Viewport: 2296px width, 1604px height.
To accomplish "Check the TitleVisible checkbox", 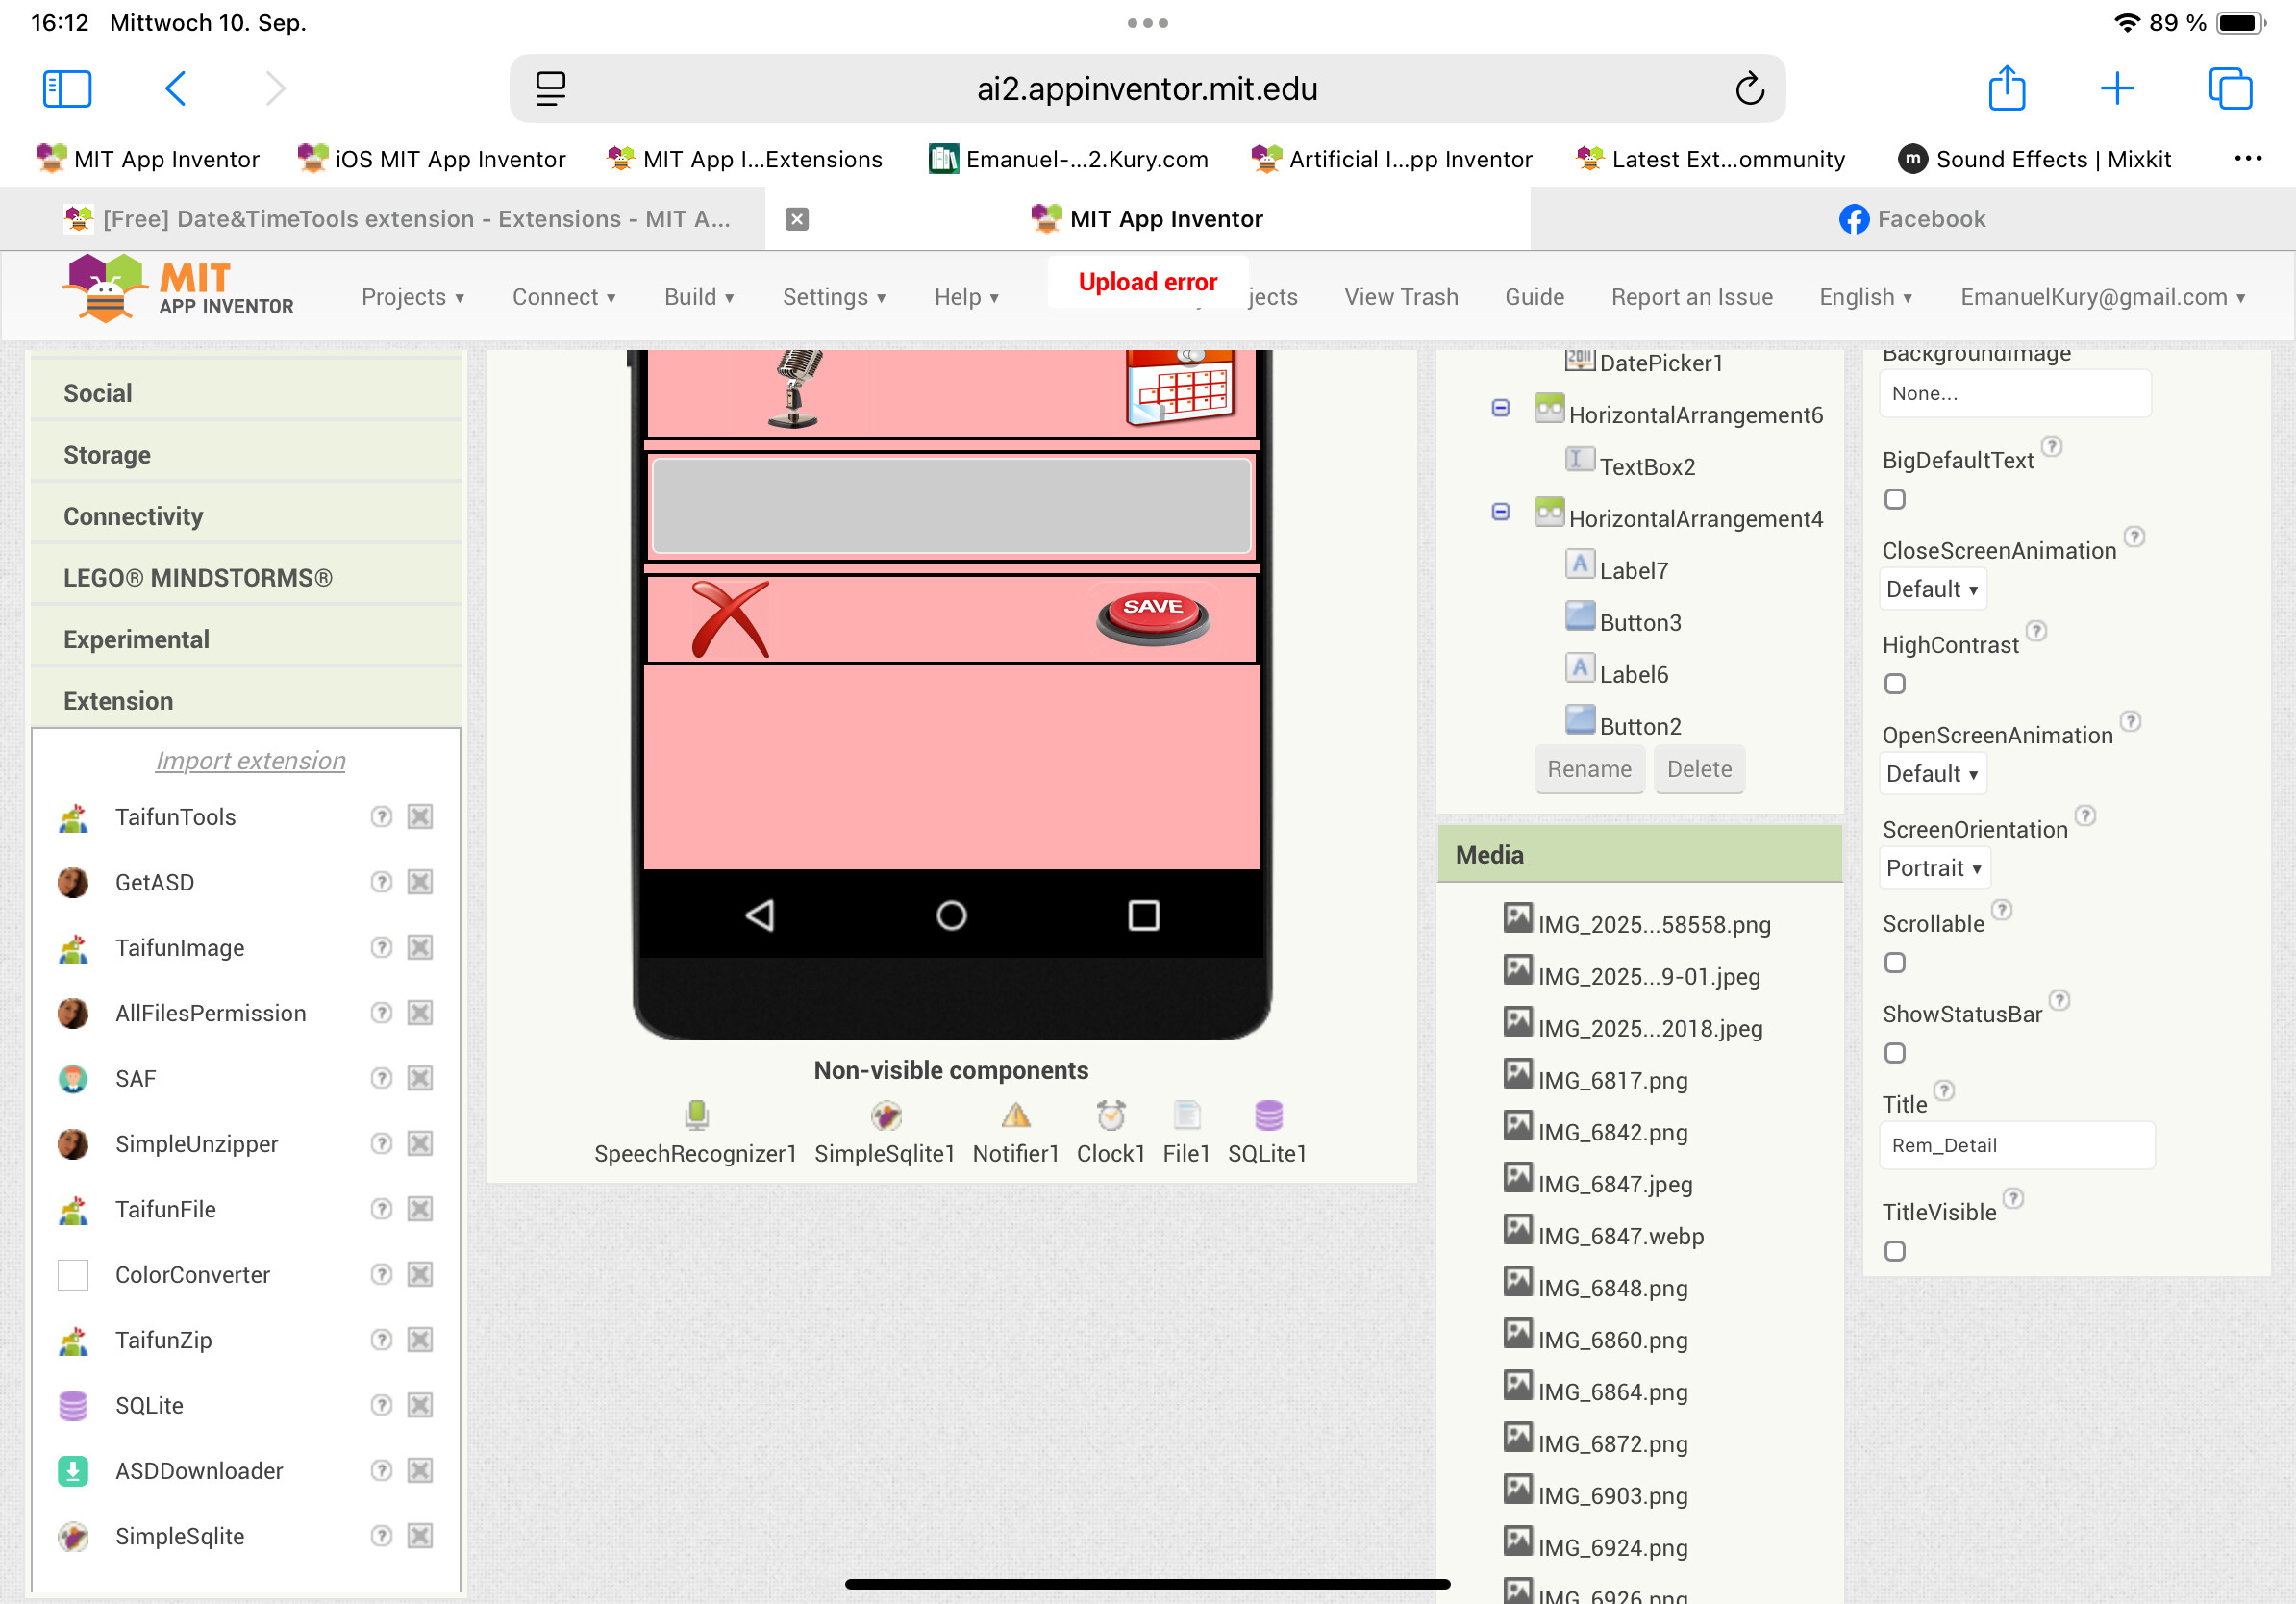I will click(x=1894, y=1251).
